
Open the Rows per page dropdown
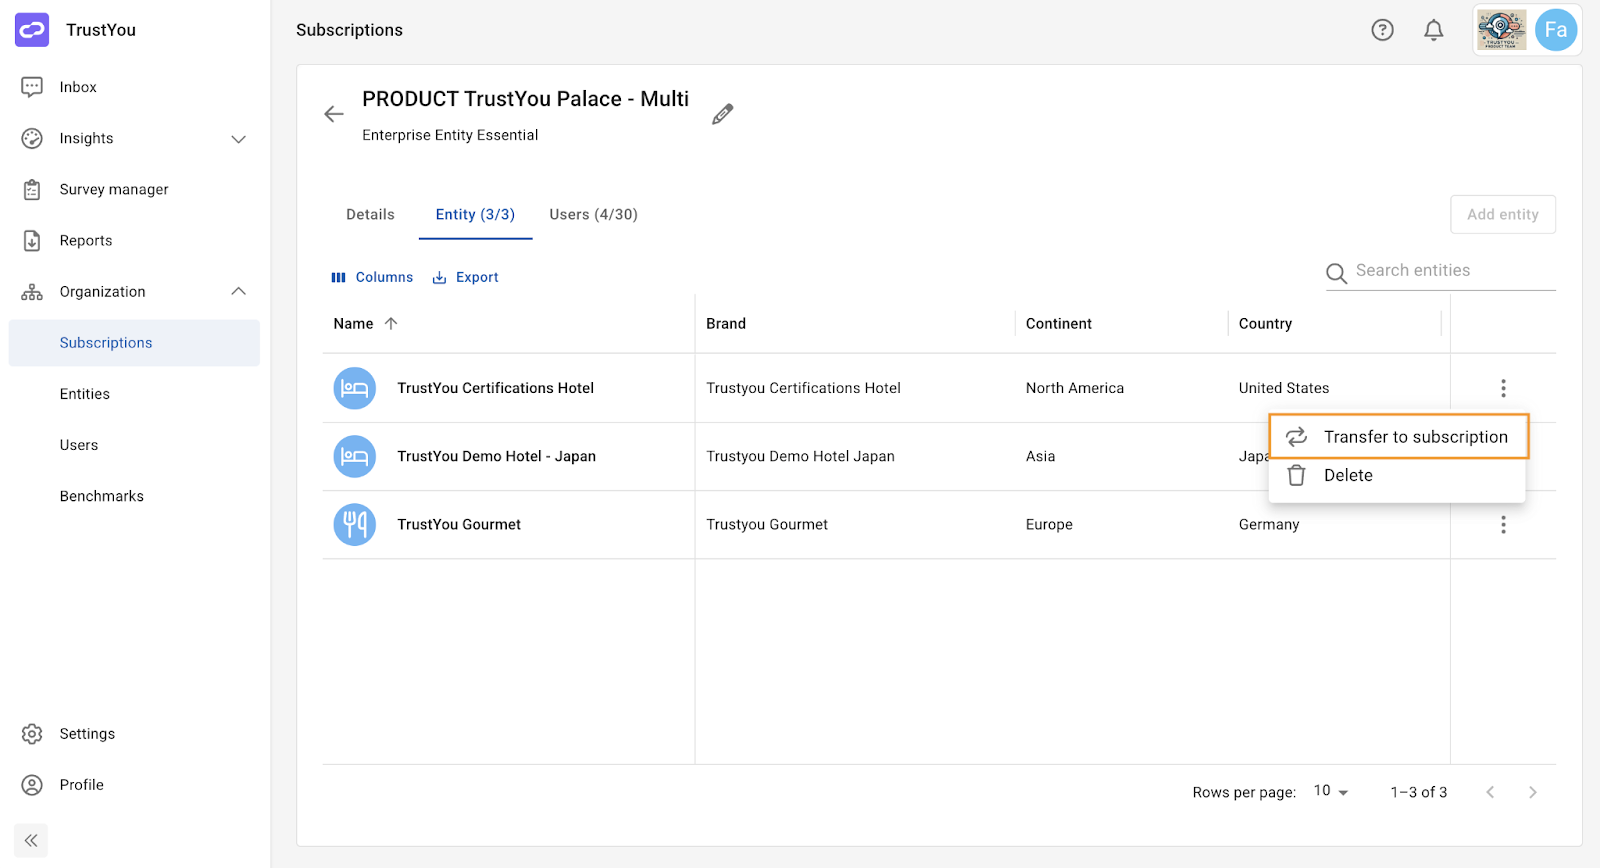[x=1331, y=791]
